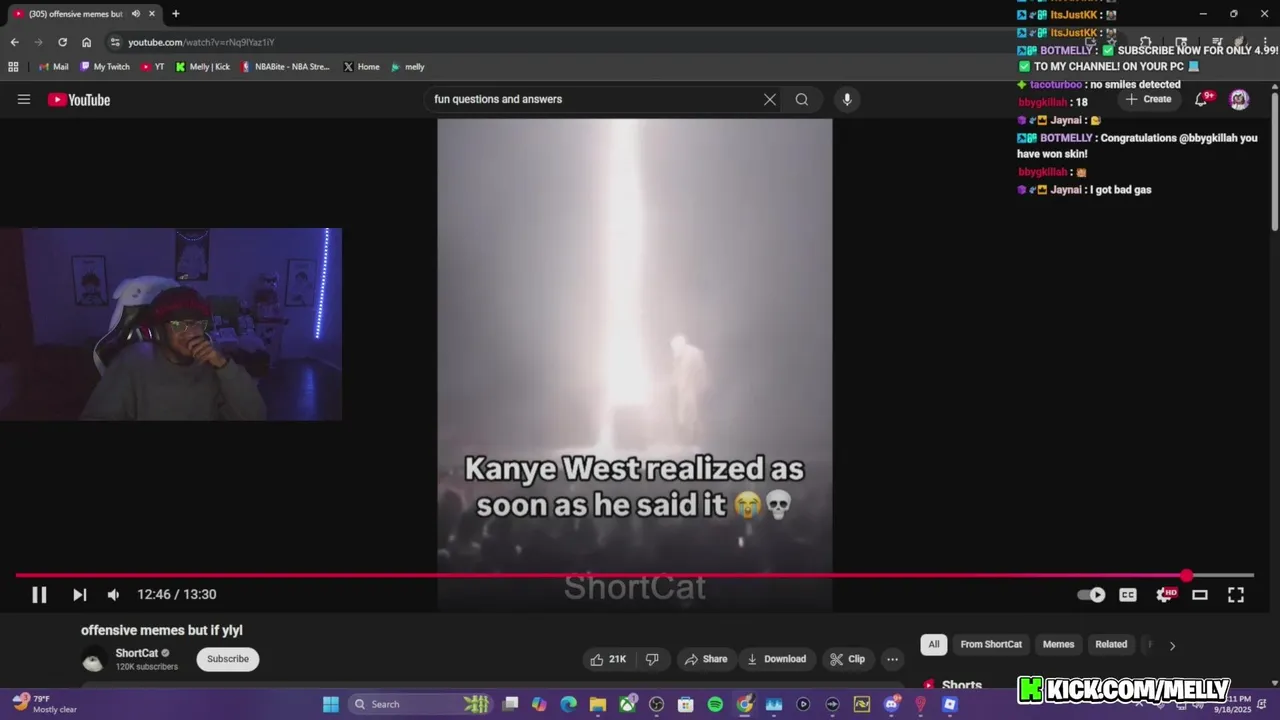Mute the video player volume
This screenshot has height=720, width=1280.
tap(113, 595)
